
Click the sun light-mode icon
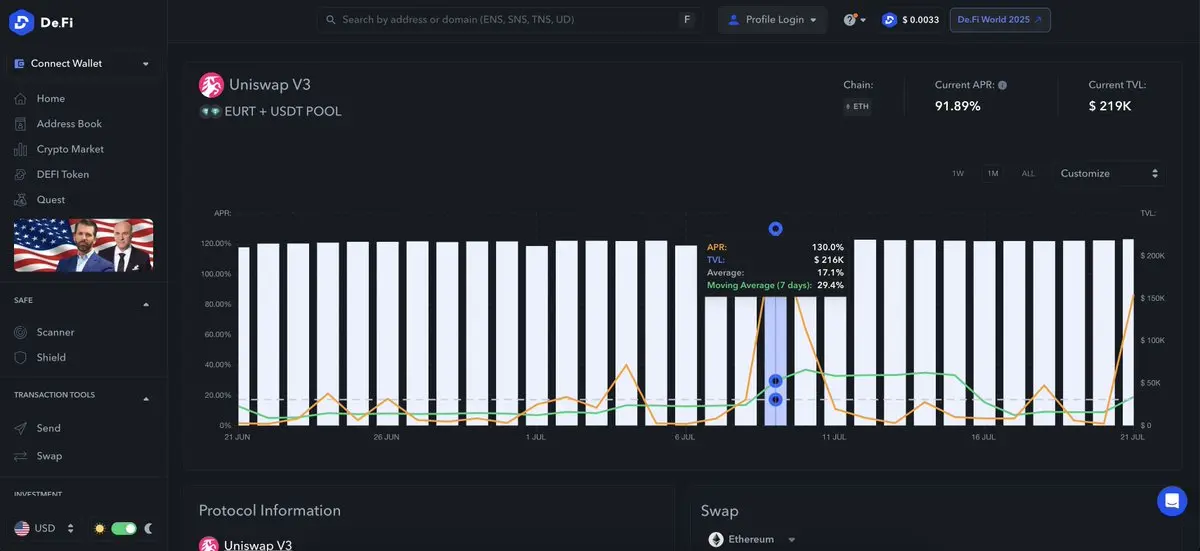click(x=99, y=528)
